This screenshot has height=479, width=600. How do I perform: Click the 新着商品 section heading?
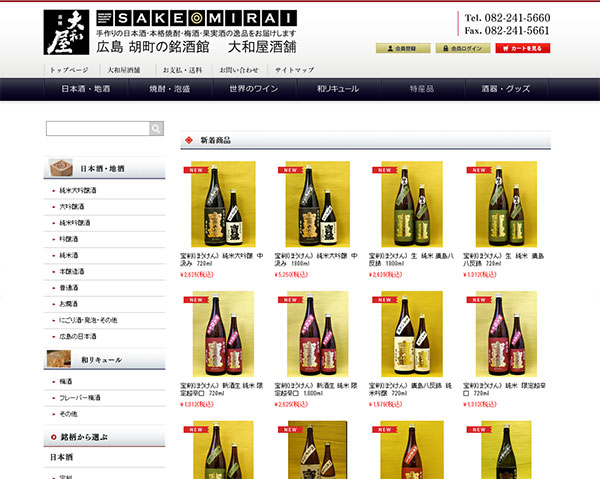(x=216, y=140)
